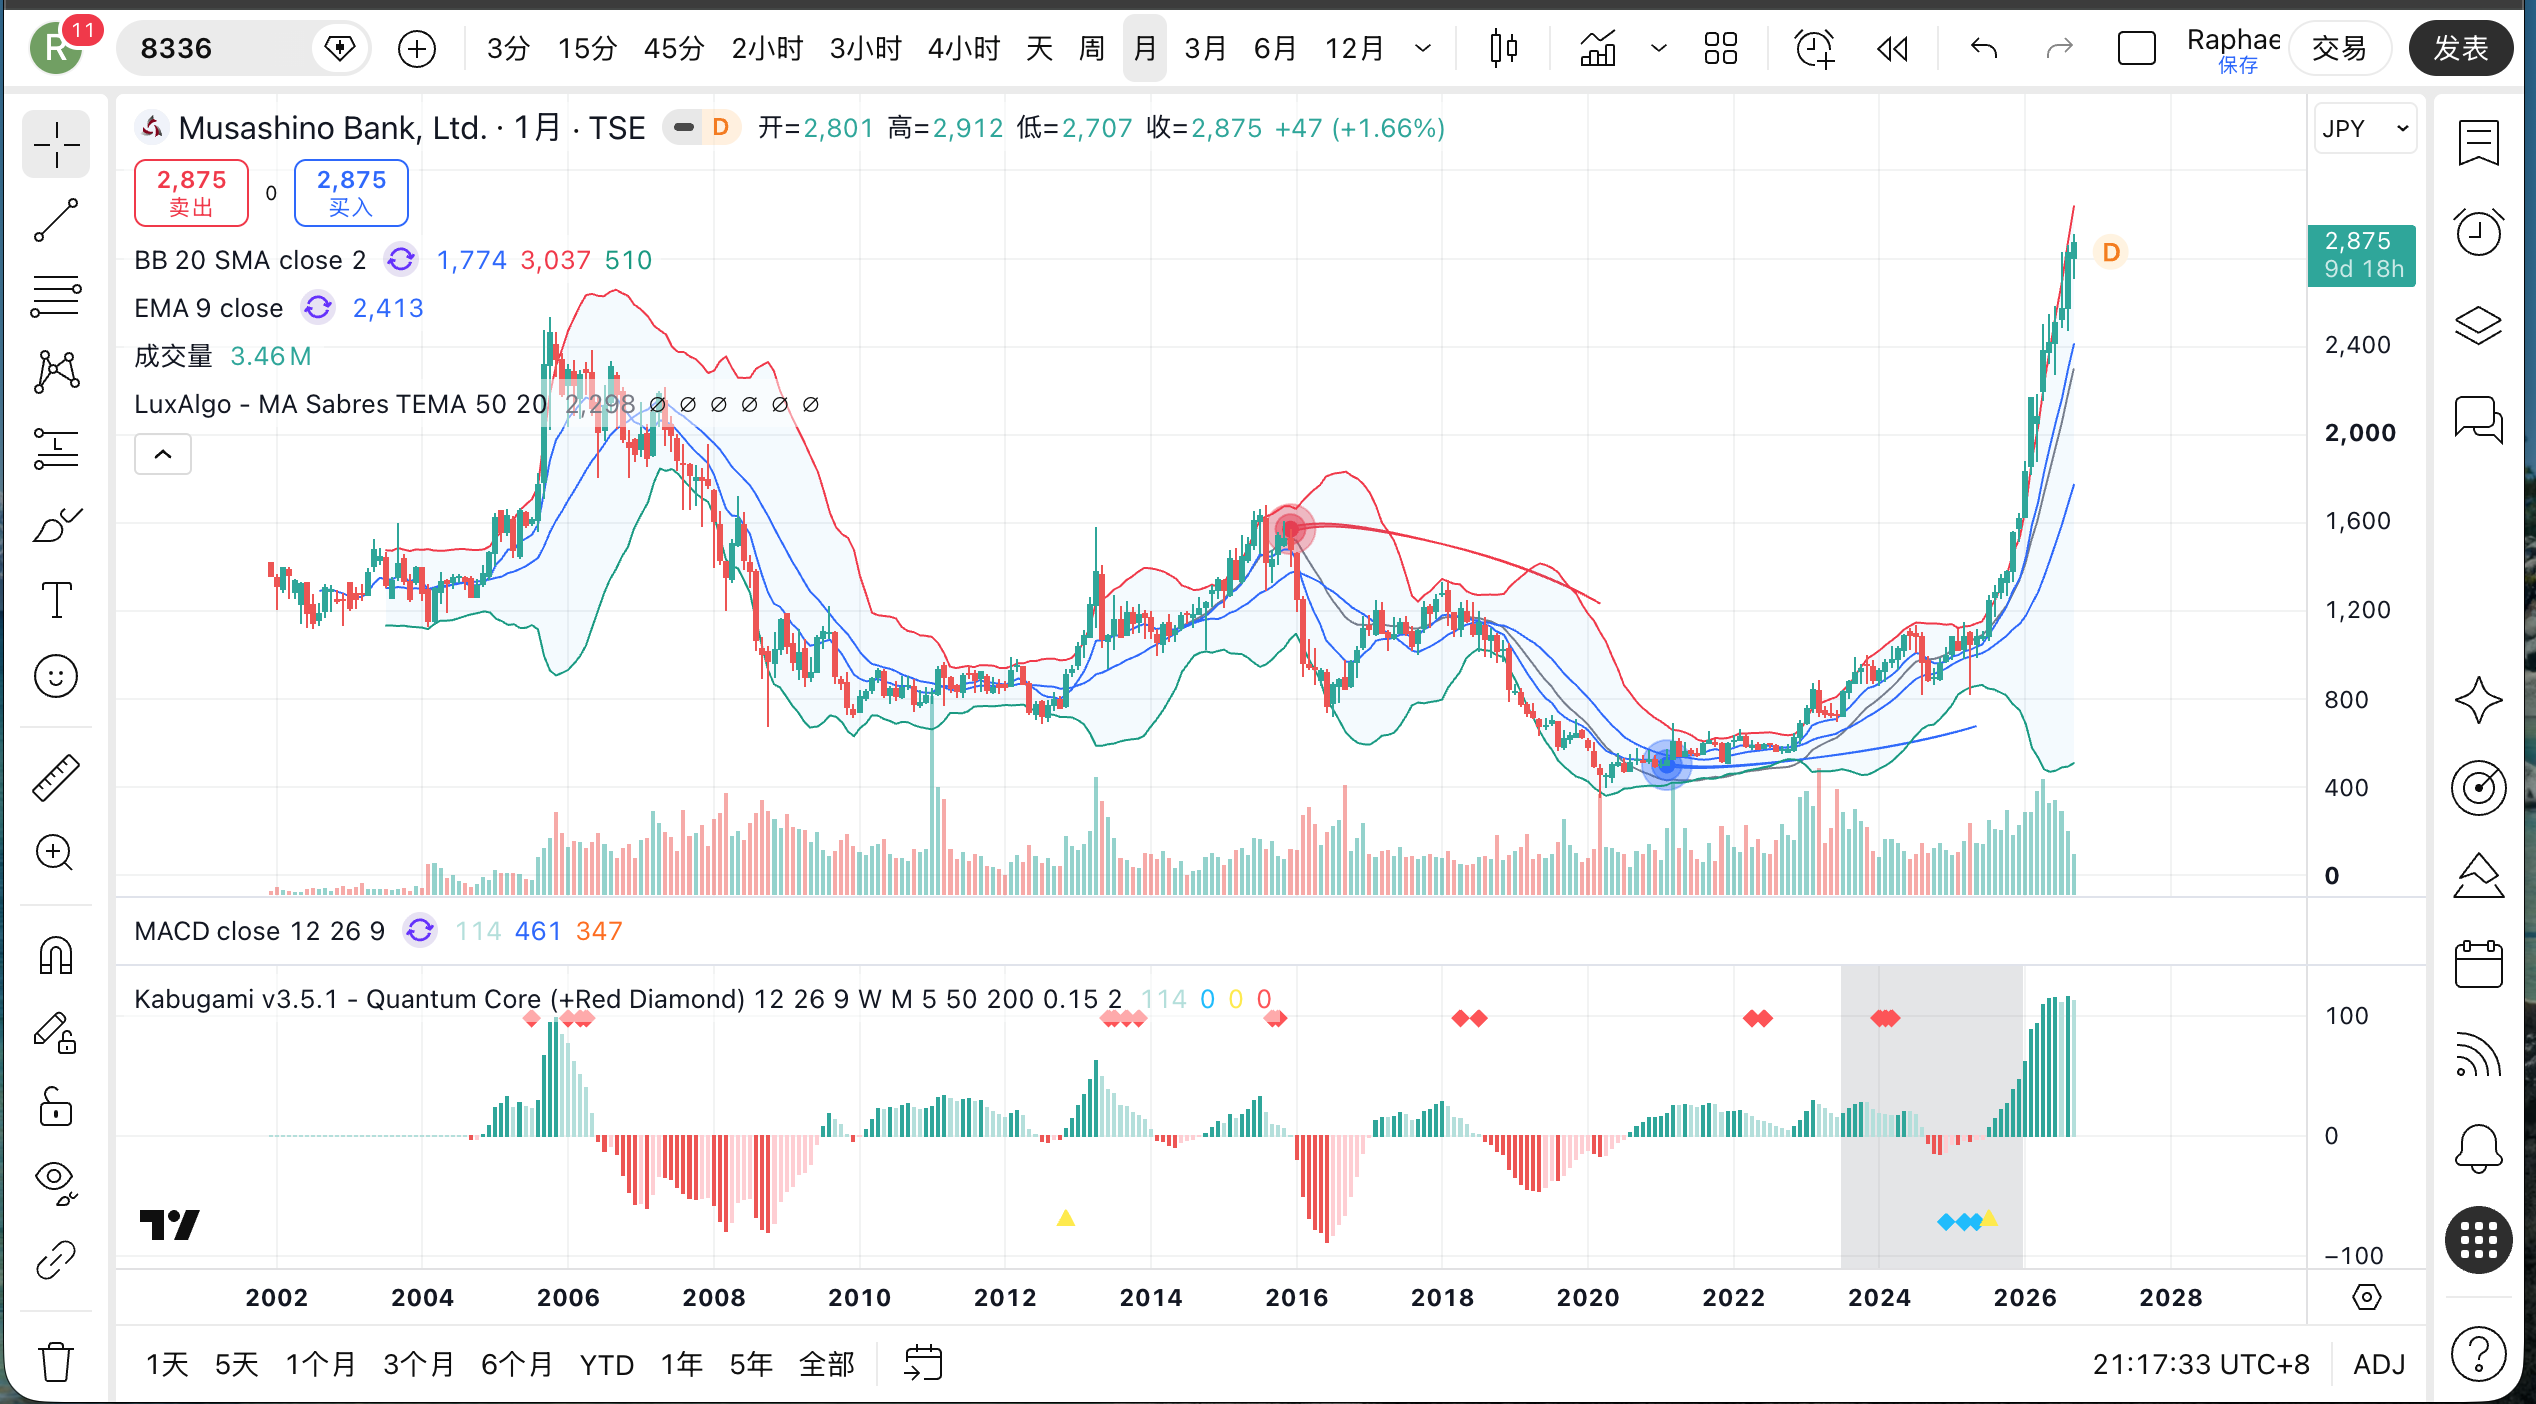Click the 交易 trade button
Screen dimensions: 2536x1404
(x=2339, y=48)
